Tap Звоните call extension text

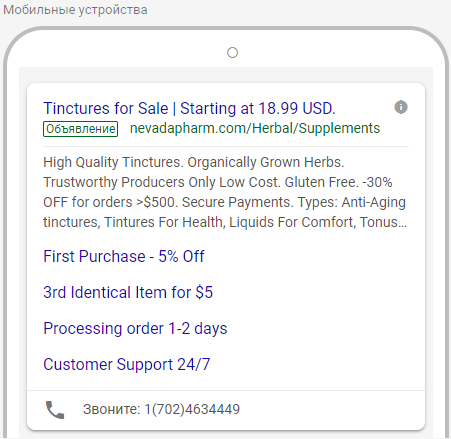click(x=112, y=409)
